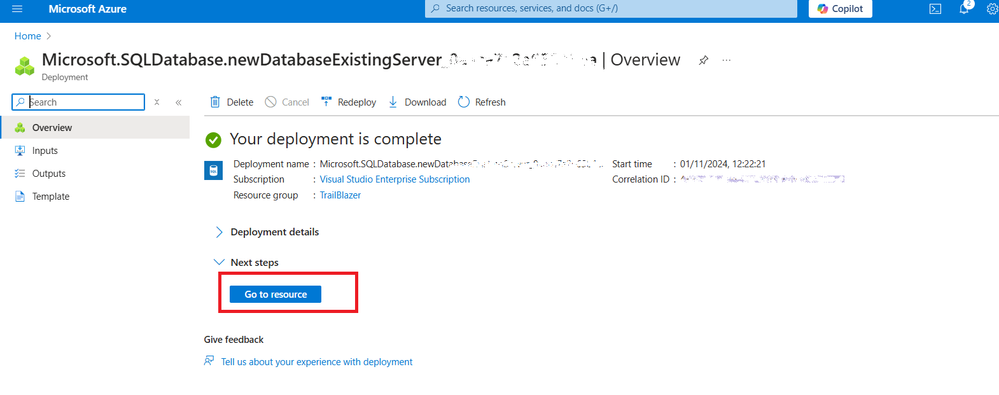This screenshot has height=395, width=999.
Task: Launch Cloud Shell terminal icon
Action: 935,9
